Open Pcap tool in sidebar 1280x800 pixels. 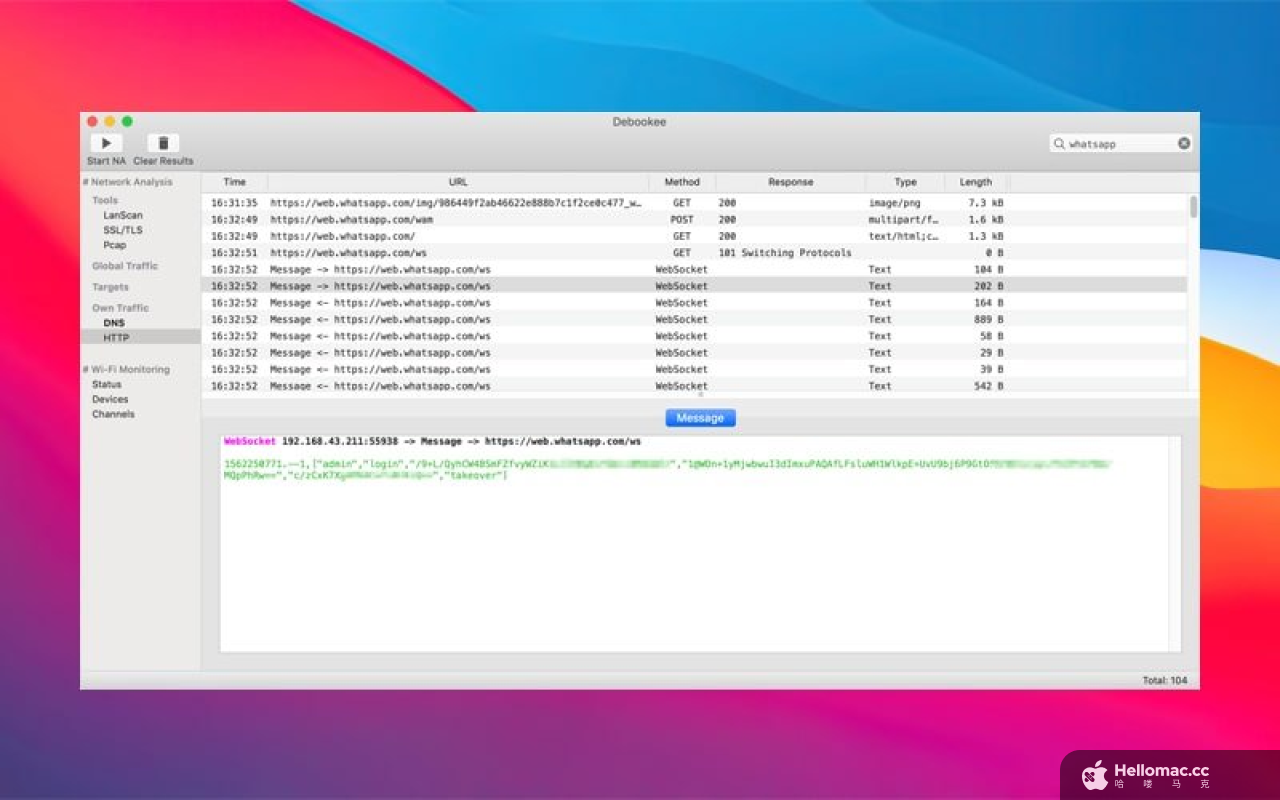[x=115, y=245]
